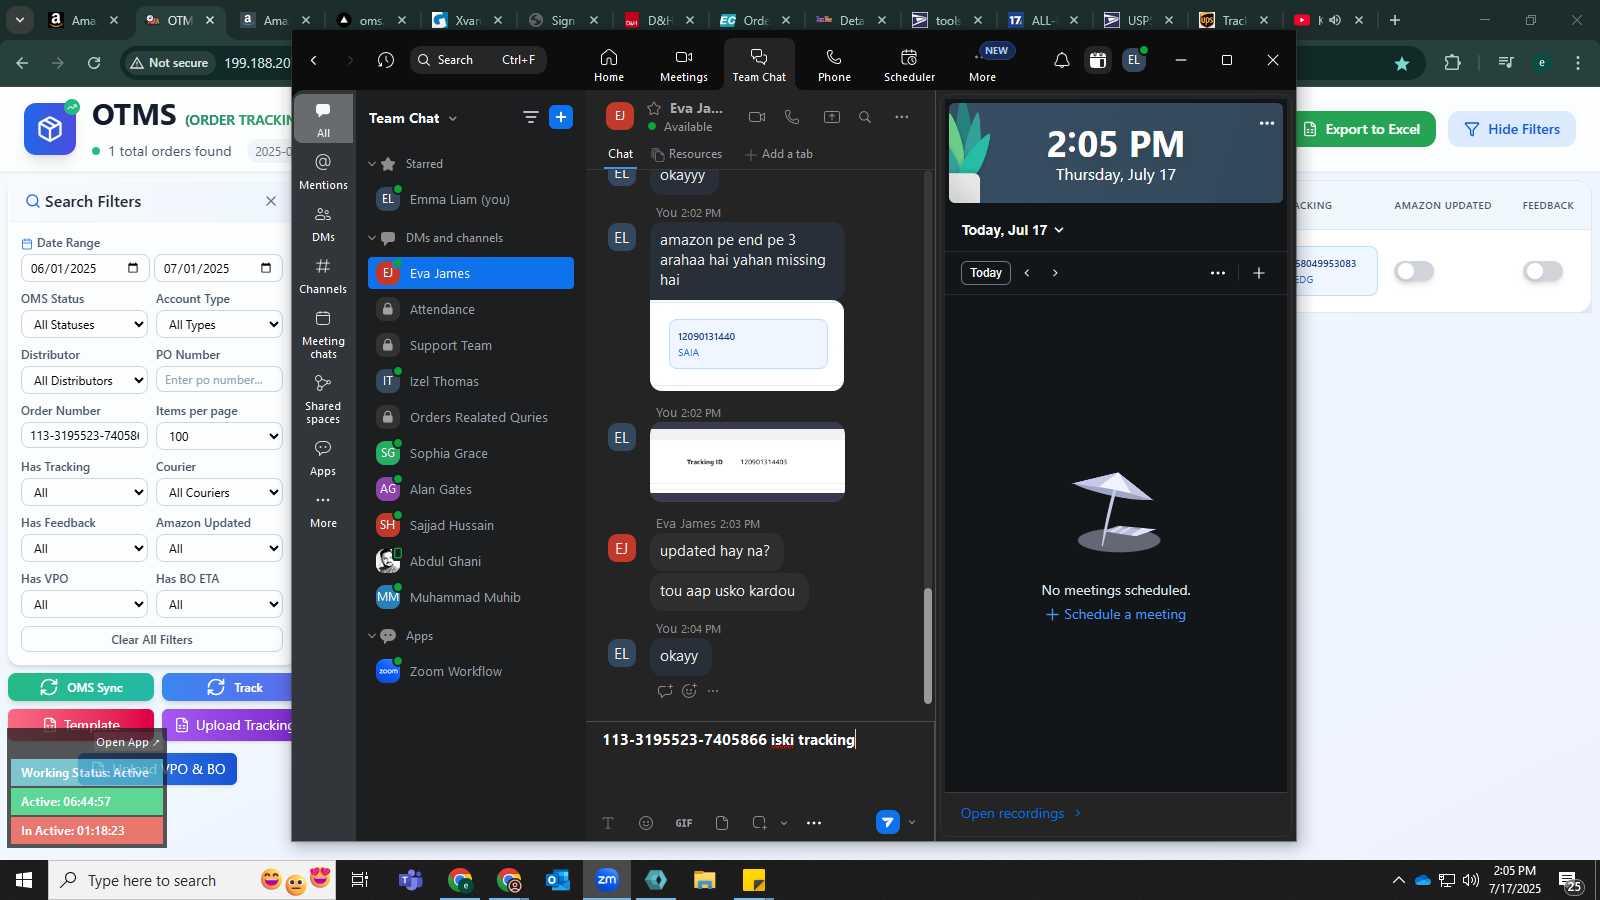Viewport: 1600px width, 900px height.
Task: Open the Meetings tab in Zoom
Action: (x=683, y=65)
